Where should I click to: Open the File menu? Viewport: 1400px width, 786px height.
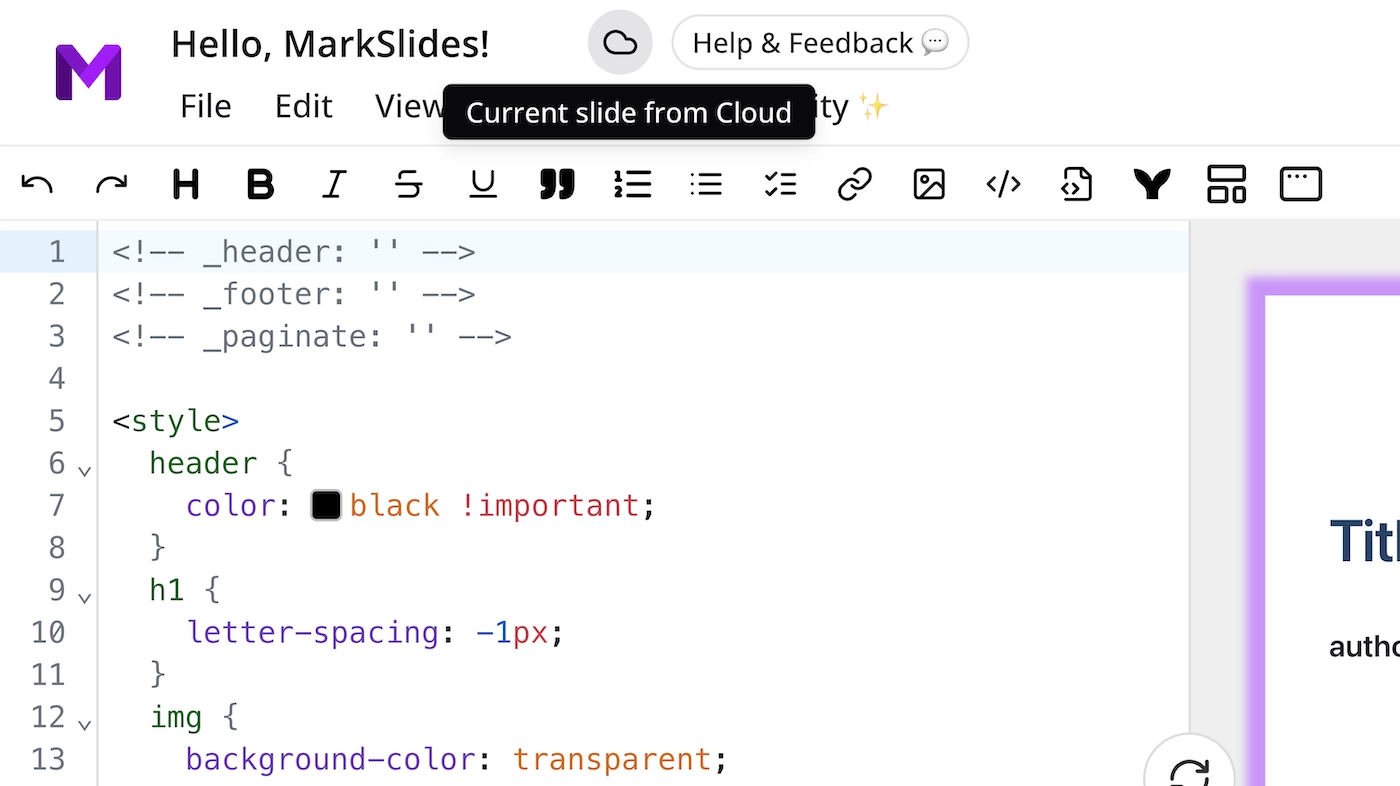(205, 106)
